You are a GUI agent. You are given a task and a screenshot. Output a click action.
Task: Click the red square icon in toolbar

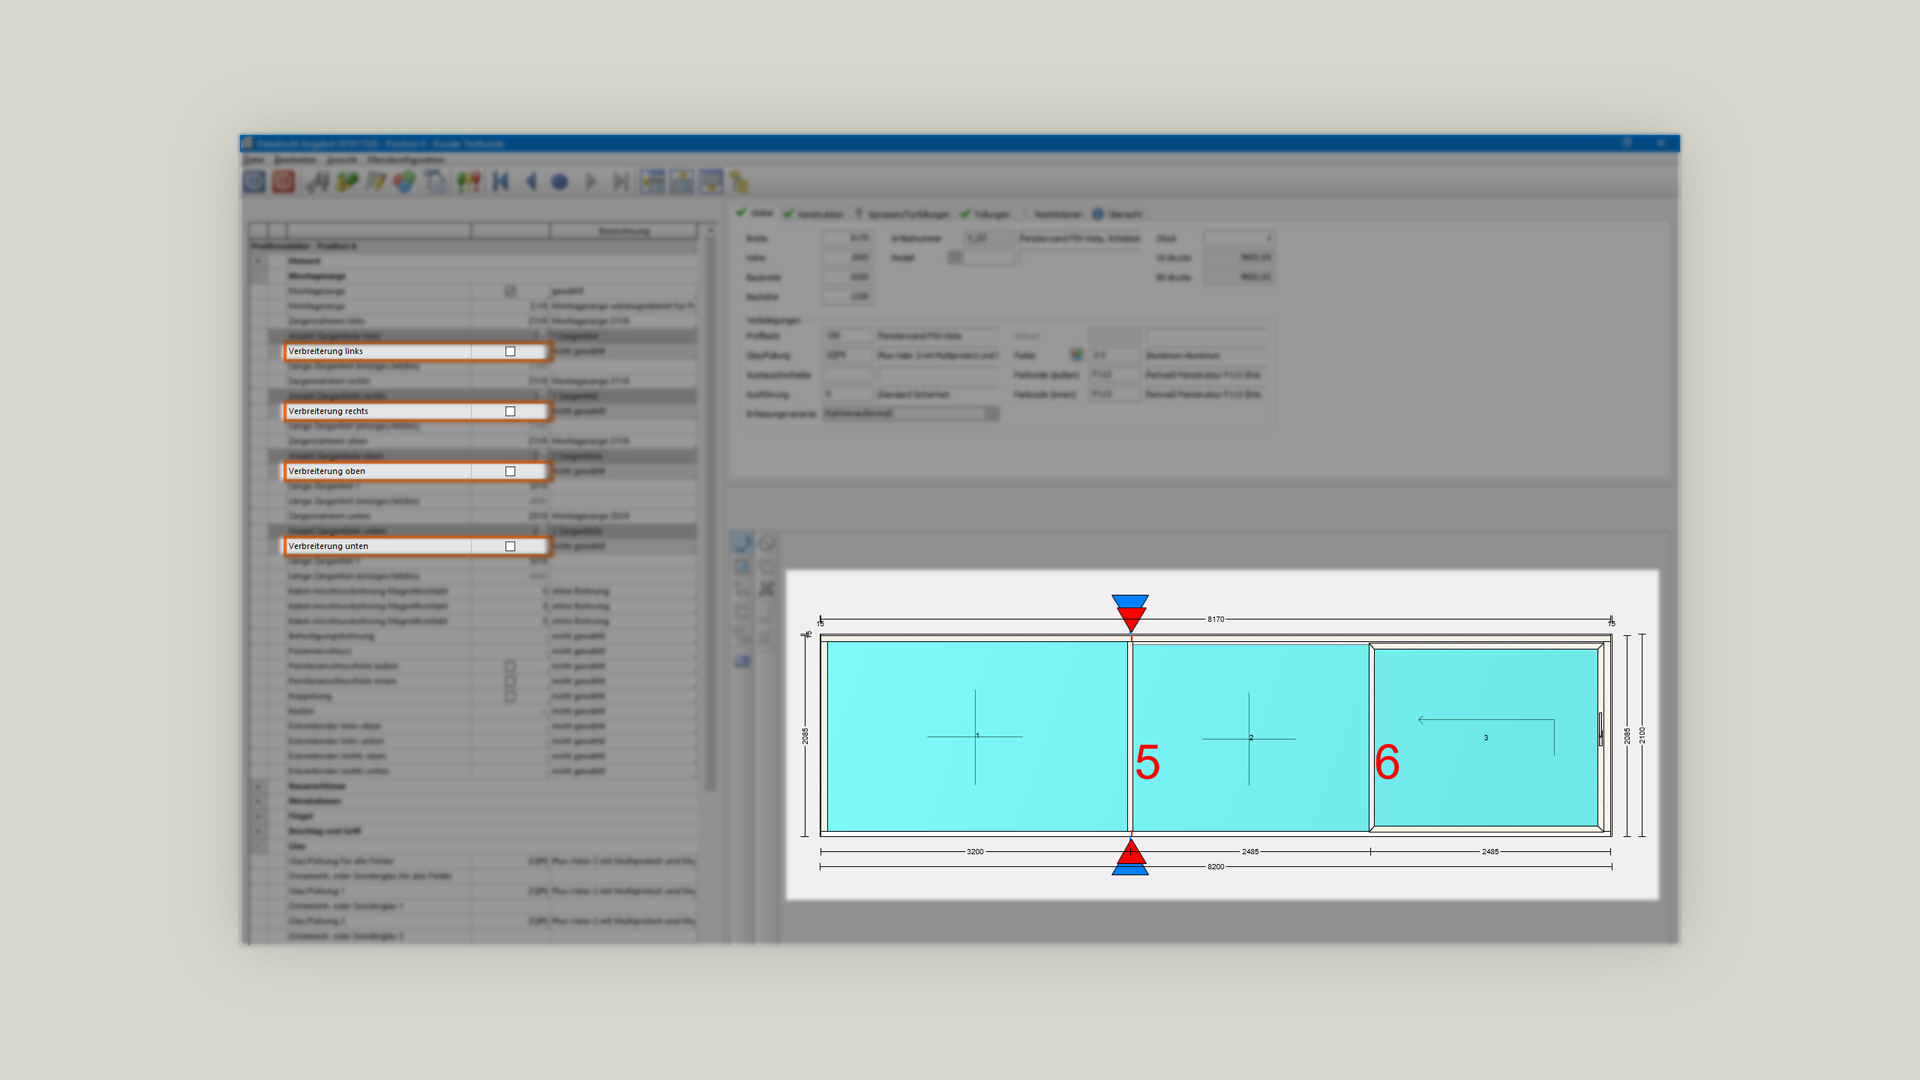(x=284, y=181)
